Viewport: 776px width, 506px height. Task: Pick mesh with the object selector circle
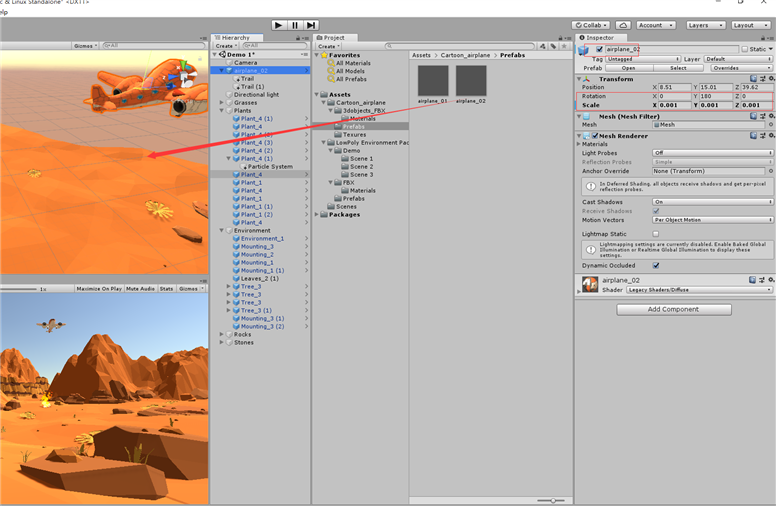point(771,125)
